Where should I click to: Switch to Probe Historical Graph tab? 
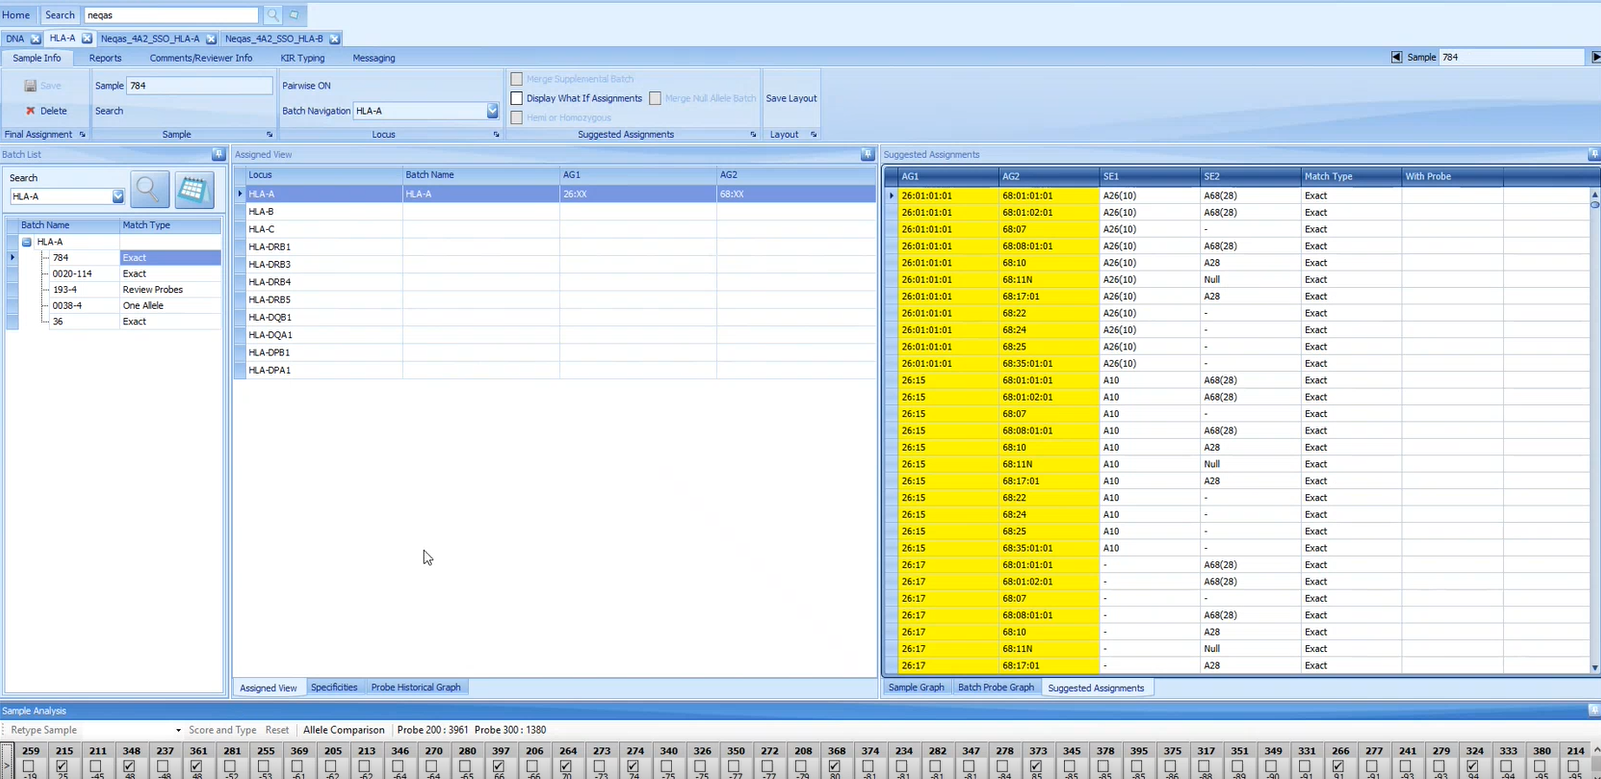click(416, 687)
